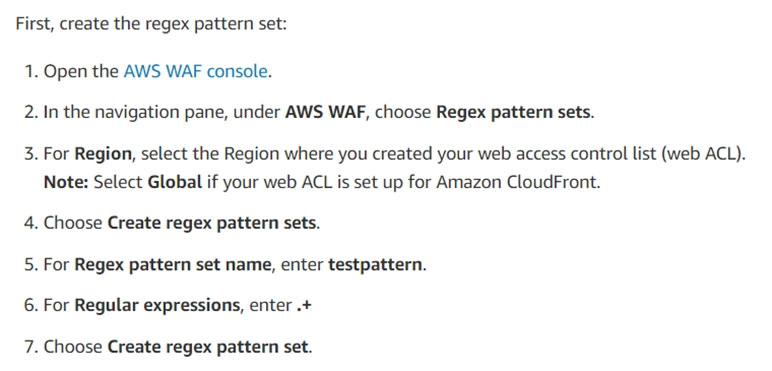Click the bold 'AWS WAF' text in step 2
Image resolution: width=772 pixels, height=371 pixels.
click(326, 112)
